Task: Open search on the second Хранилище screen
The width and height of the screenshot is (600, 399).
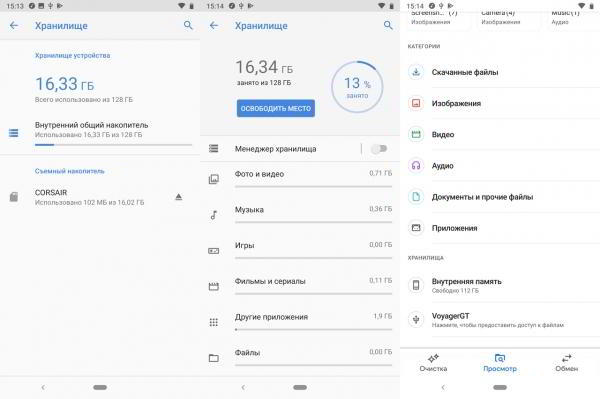Action: [388, 25]
